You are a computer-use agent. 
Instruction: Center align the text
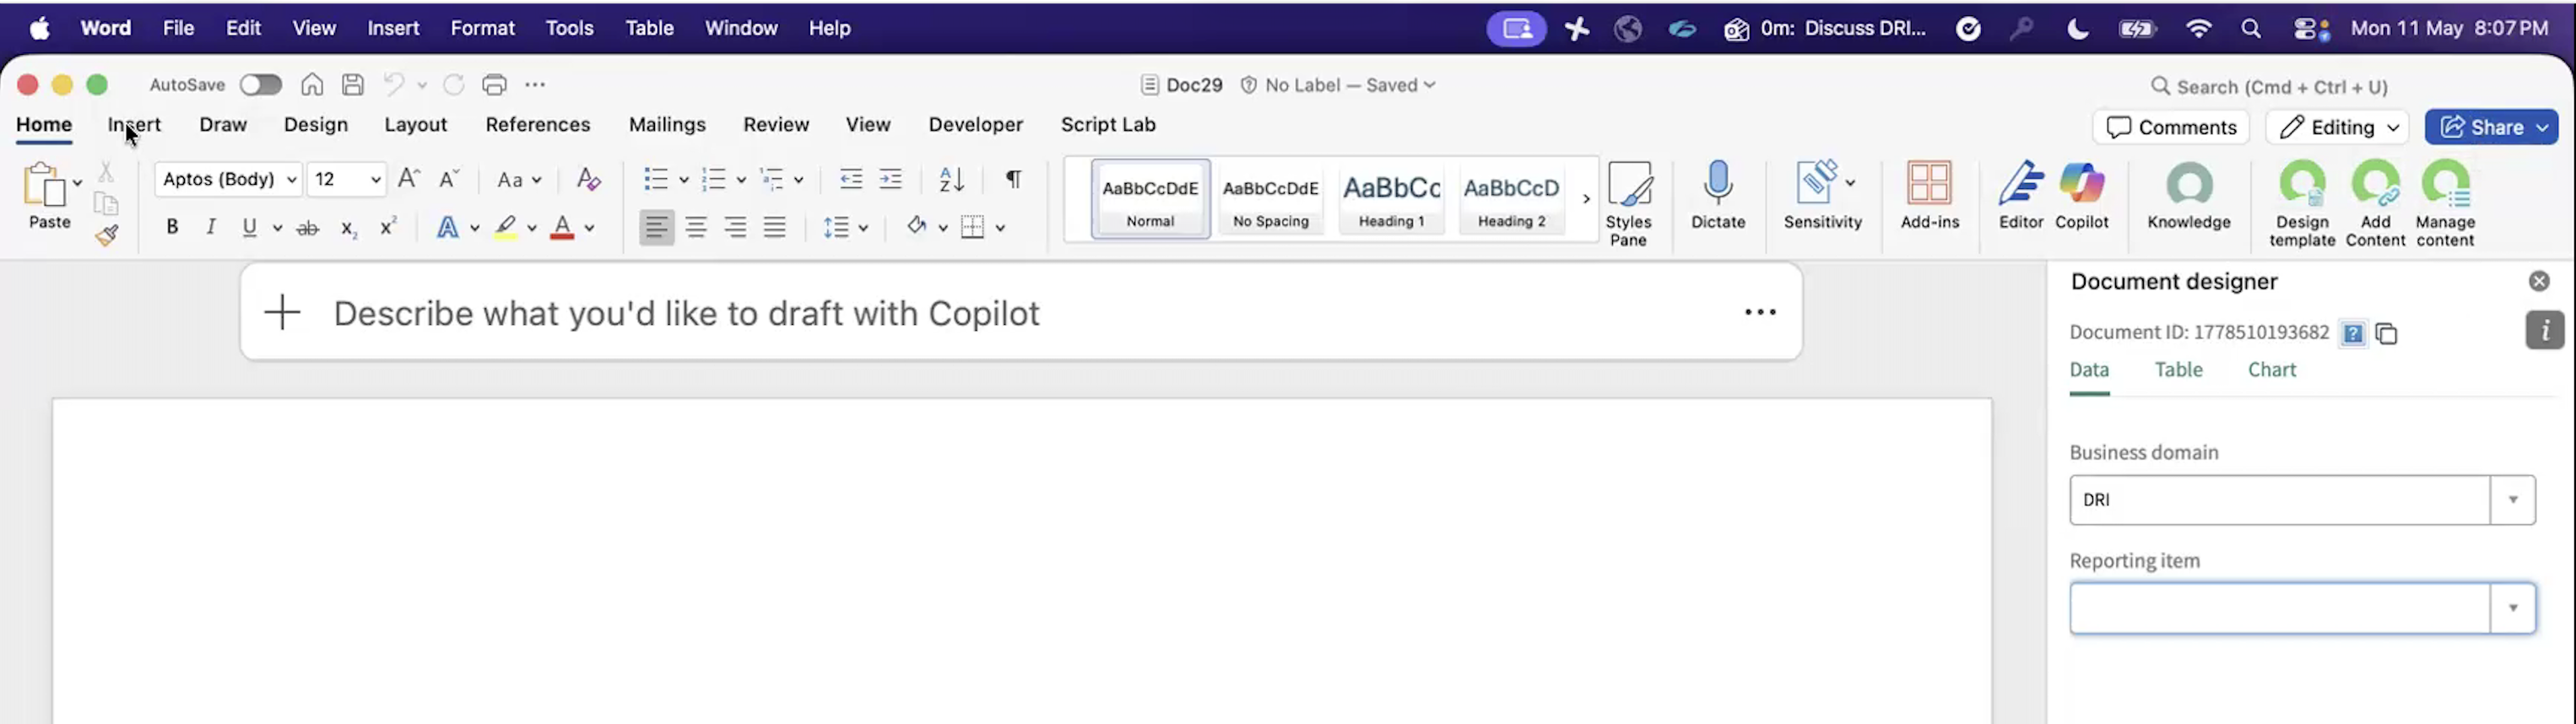click(696, 227)
